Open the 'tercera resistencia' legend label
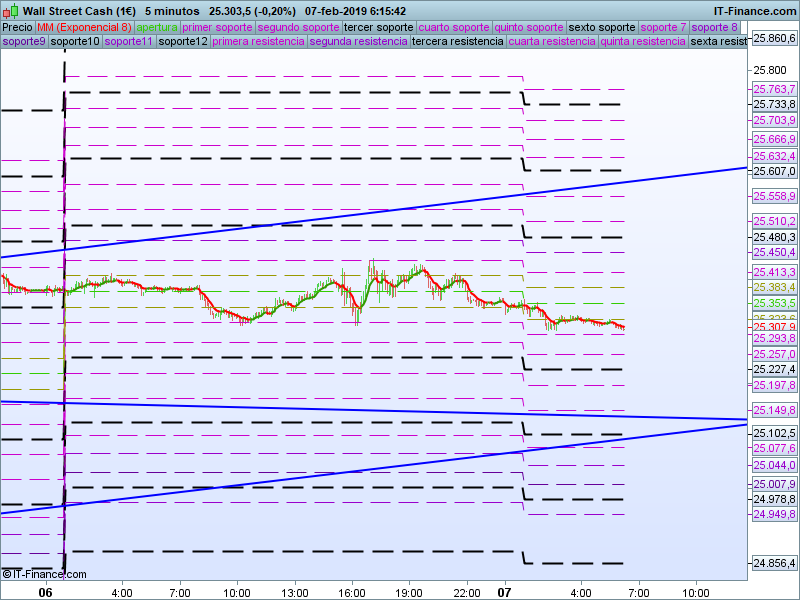This screenshot has height=600, width=800. coord(458,42)
